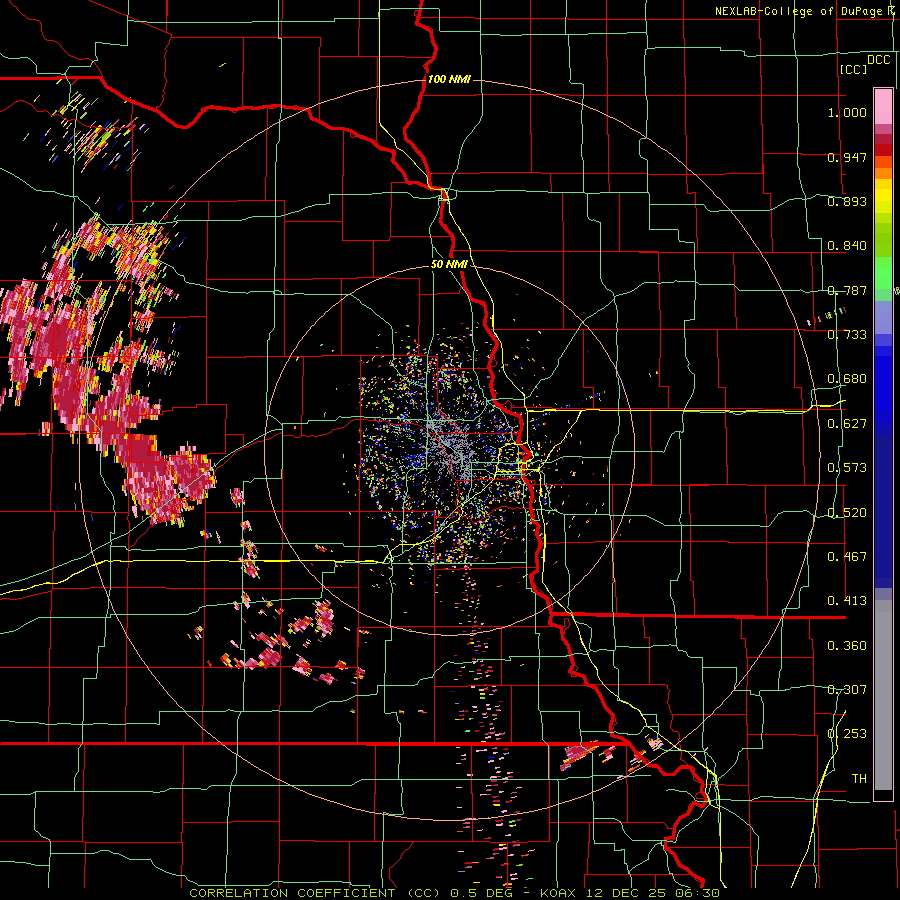Image resolution: width=900 pixels, height=900 pixels.
Task: Click the 100 NMI range ring label
Action: pos(449,79)
